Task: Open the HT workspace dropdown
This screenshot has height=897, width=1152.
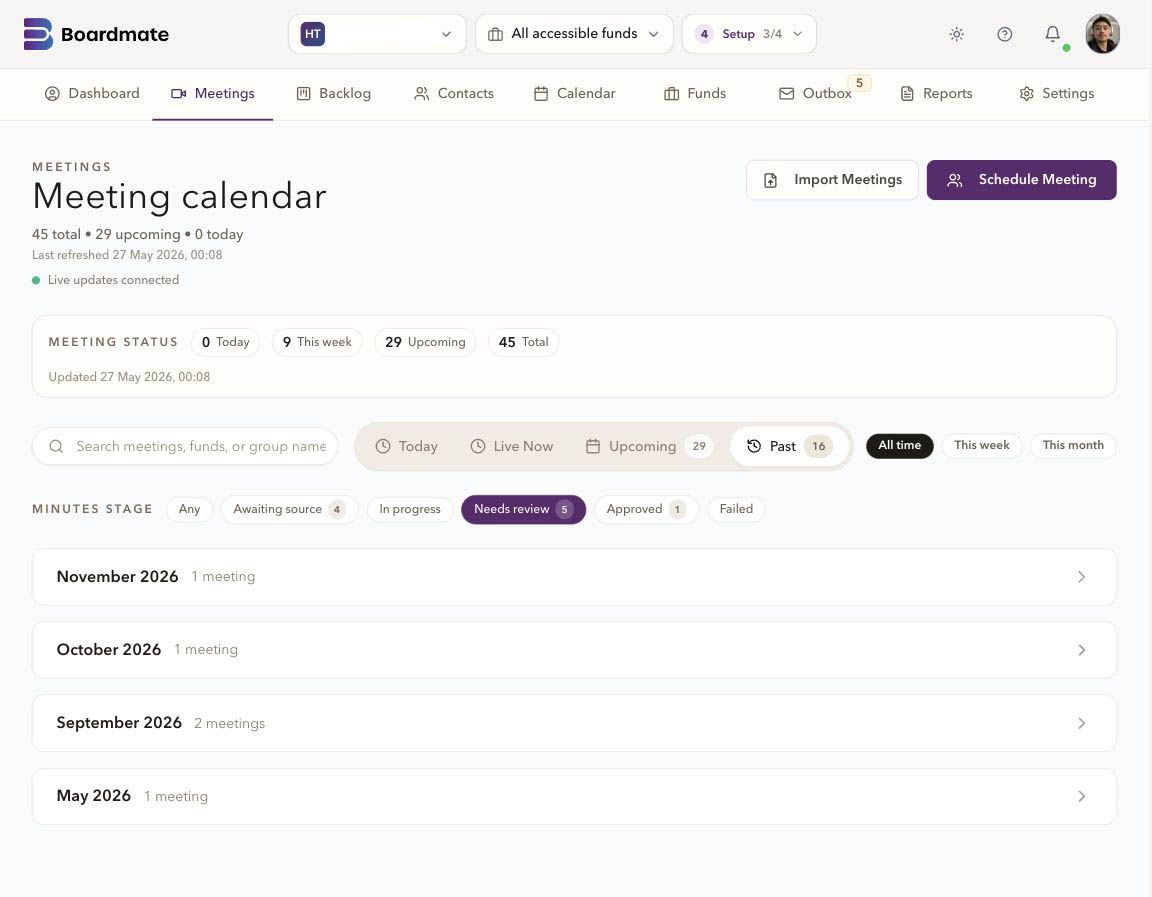Action: [x=377, y=34]
